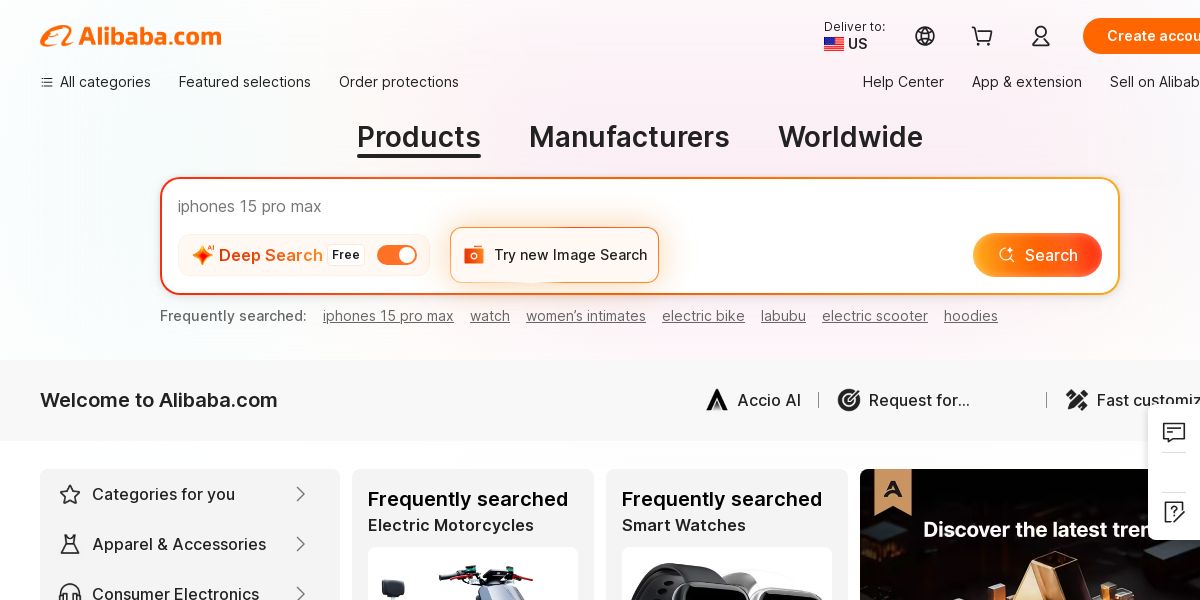Click the orange Search button
1200x600 pixels.
click(1037, 255)
